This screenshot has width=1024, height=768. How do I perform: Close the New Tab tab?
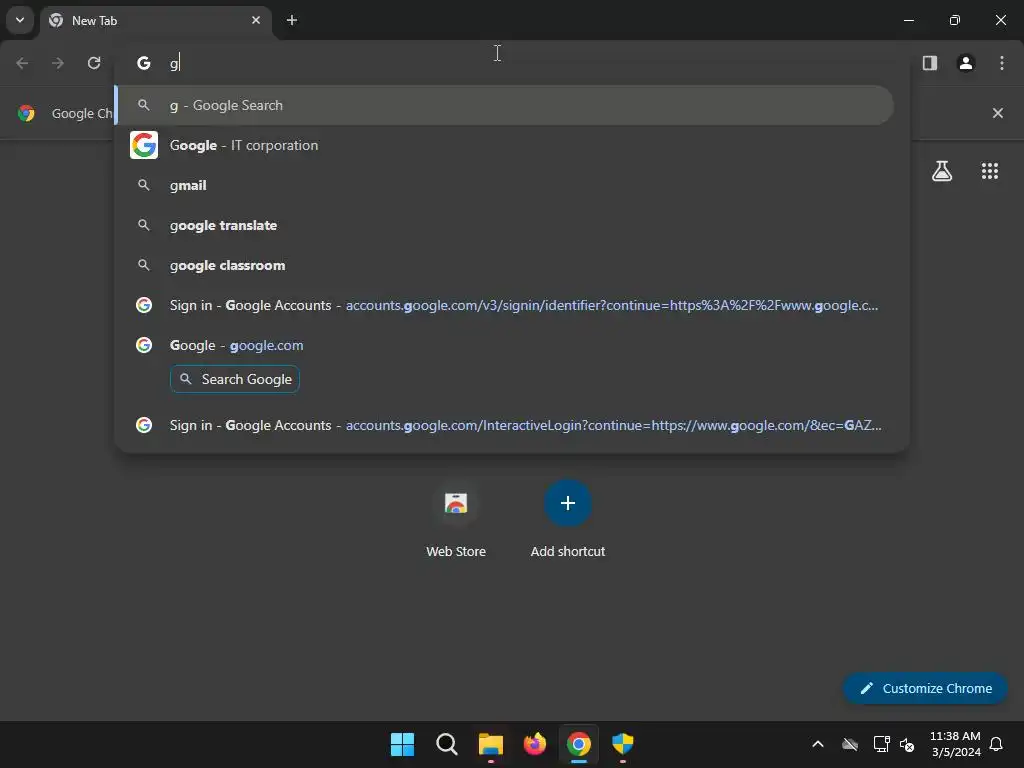click(256, 20)
